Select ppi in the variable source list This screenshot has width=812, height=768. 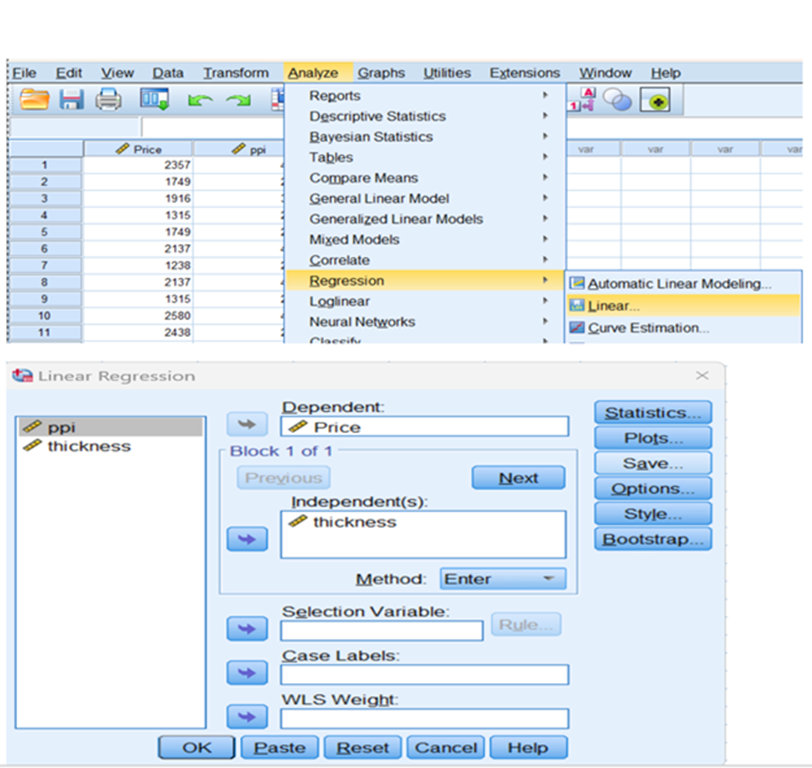click(x=110, y=427)
